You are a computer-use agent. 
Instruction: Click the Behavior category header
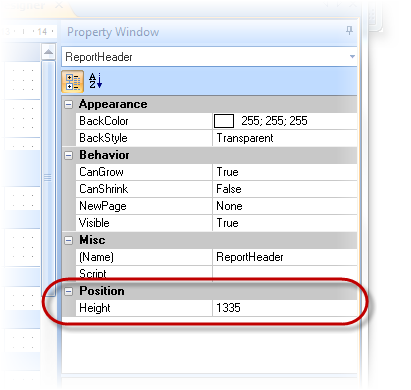[209, 155]
